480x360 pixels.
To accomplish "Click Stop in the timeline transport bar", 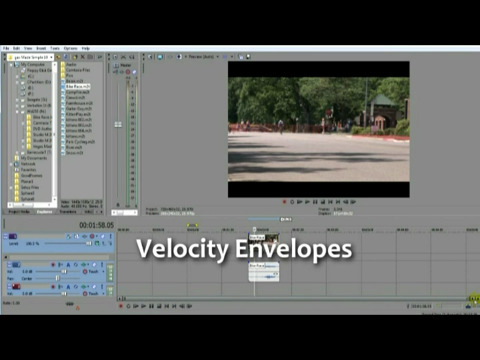I will [159, 306].
